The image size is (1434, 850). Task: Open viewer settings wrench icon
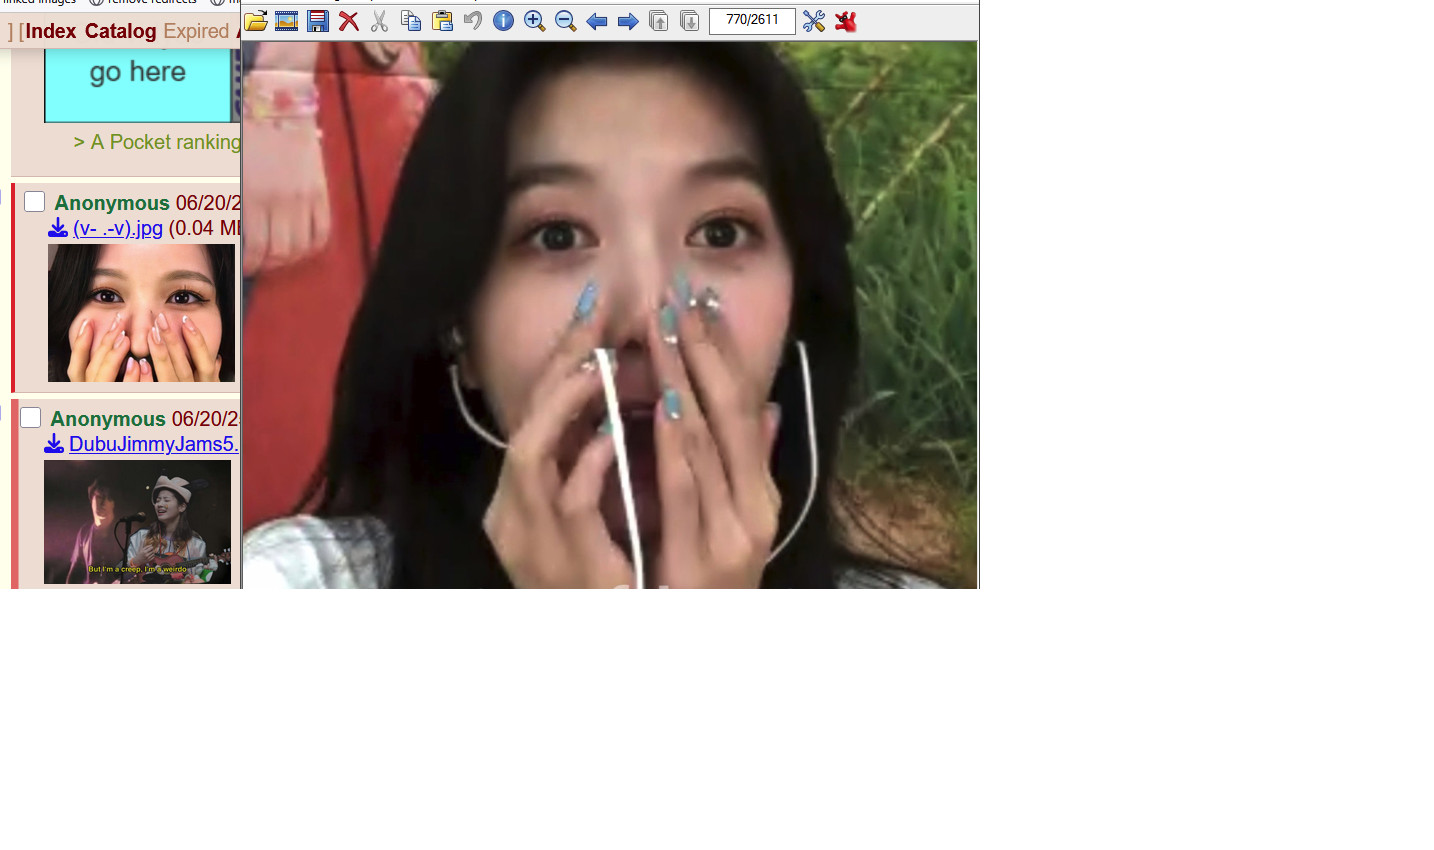tap(814, 21)
